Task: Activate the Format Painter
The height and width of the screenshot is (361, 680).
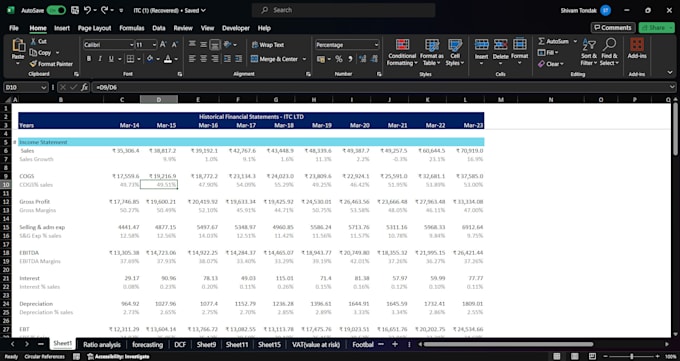Action: 51,64
